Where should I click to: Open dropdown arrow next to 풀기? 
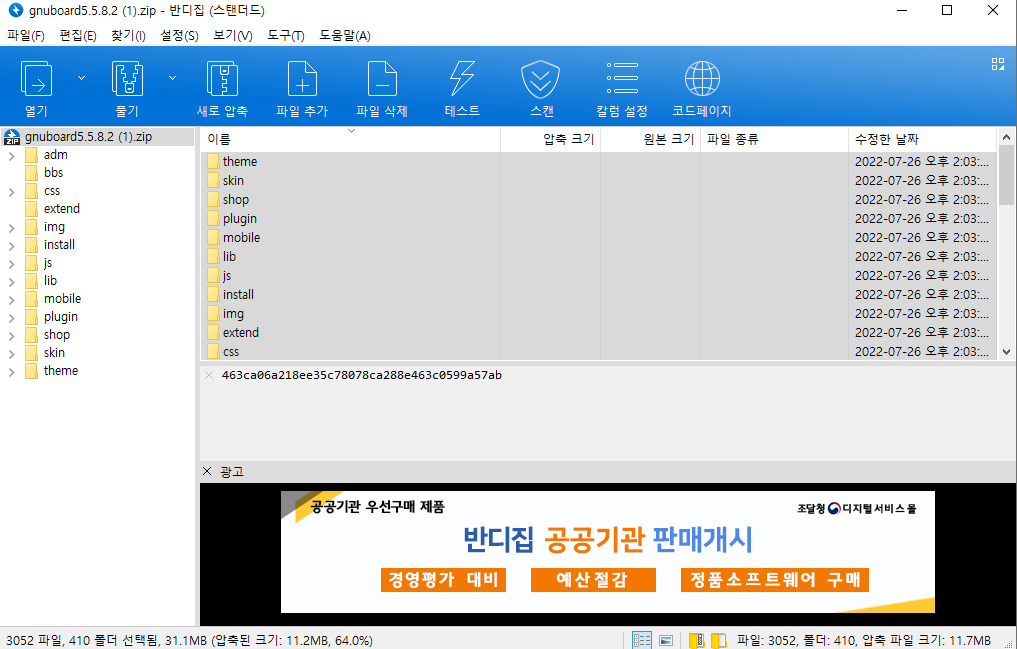tap(172, 78)
